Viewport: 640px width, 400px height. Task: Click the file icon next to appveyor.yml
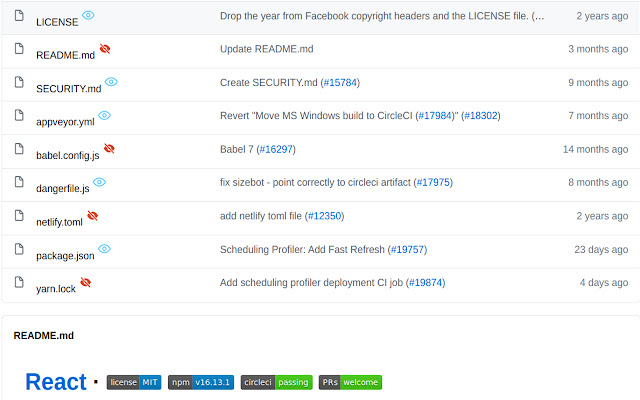(x=19, y=115)
